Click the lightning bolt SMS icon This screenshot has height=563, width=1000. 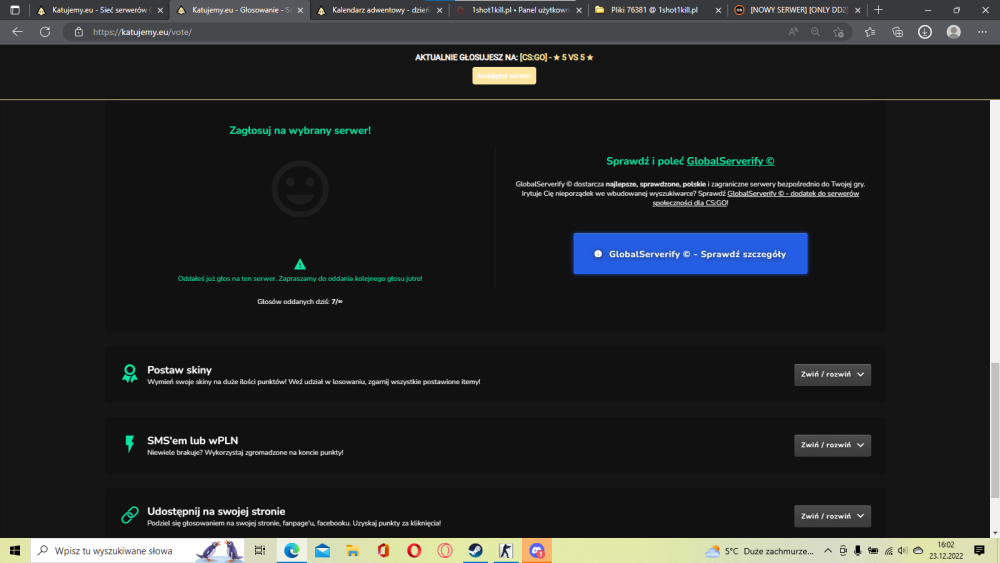129,444
